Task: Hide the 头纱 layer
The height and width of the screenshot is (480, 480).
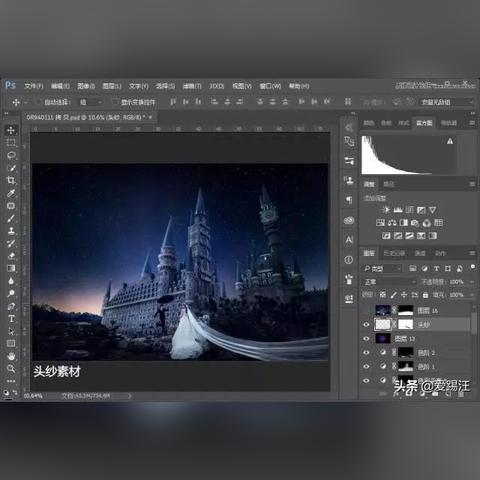Action: [x=366, y=324]
